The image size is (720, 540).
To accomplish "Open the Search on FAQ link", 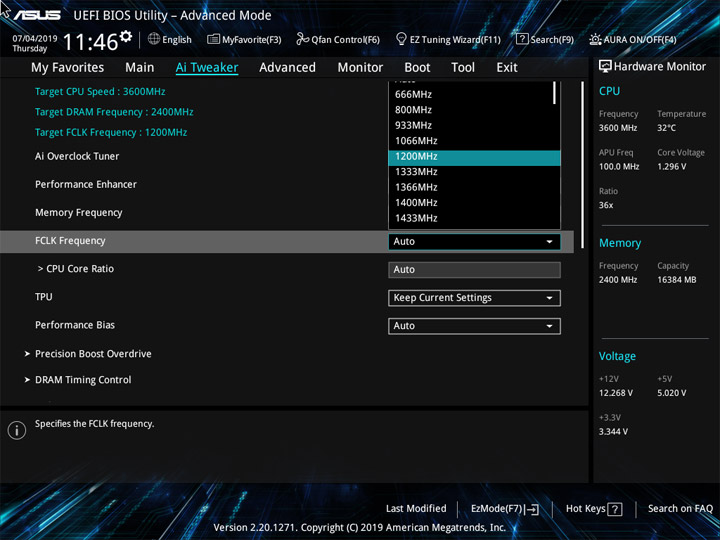I will click(x=680, y=509).
